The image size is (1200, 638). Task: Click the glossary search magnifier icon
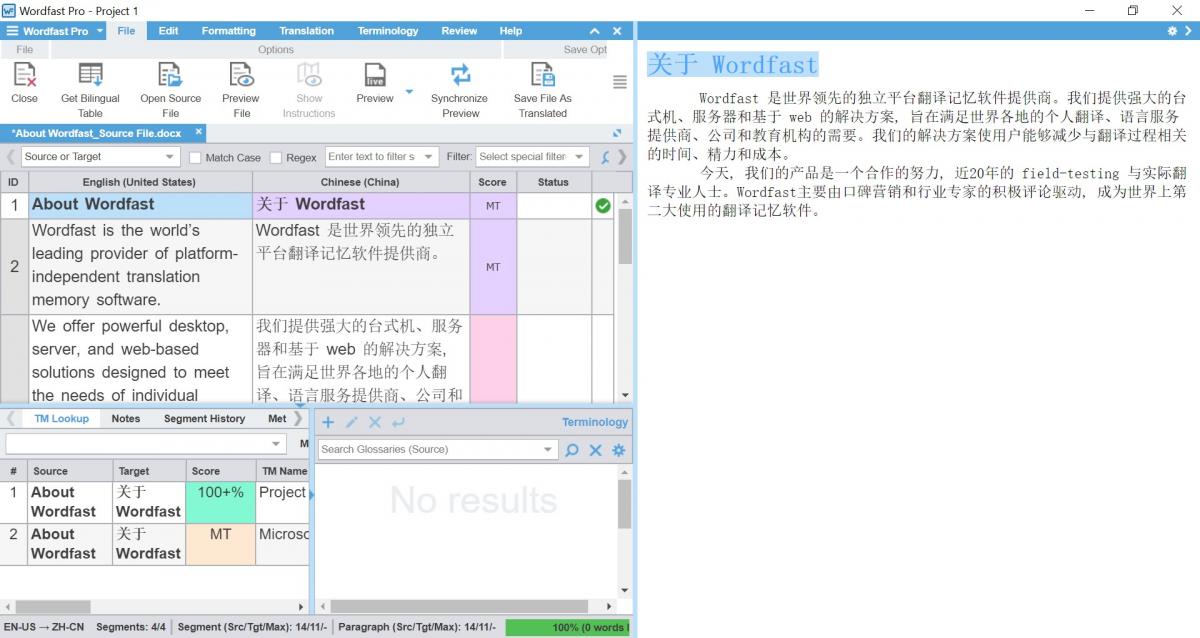point(572,450)
